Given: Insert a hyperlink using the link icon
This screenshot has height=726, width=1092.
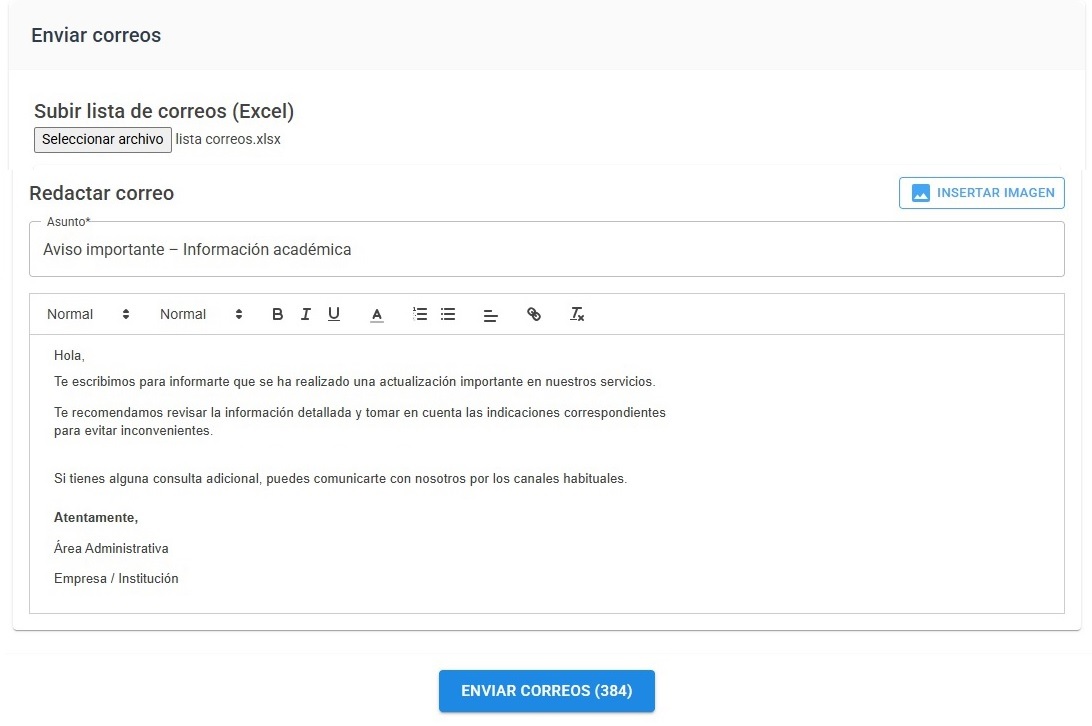Looking at the screenshot, I should [x=533, y=314].
